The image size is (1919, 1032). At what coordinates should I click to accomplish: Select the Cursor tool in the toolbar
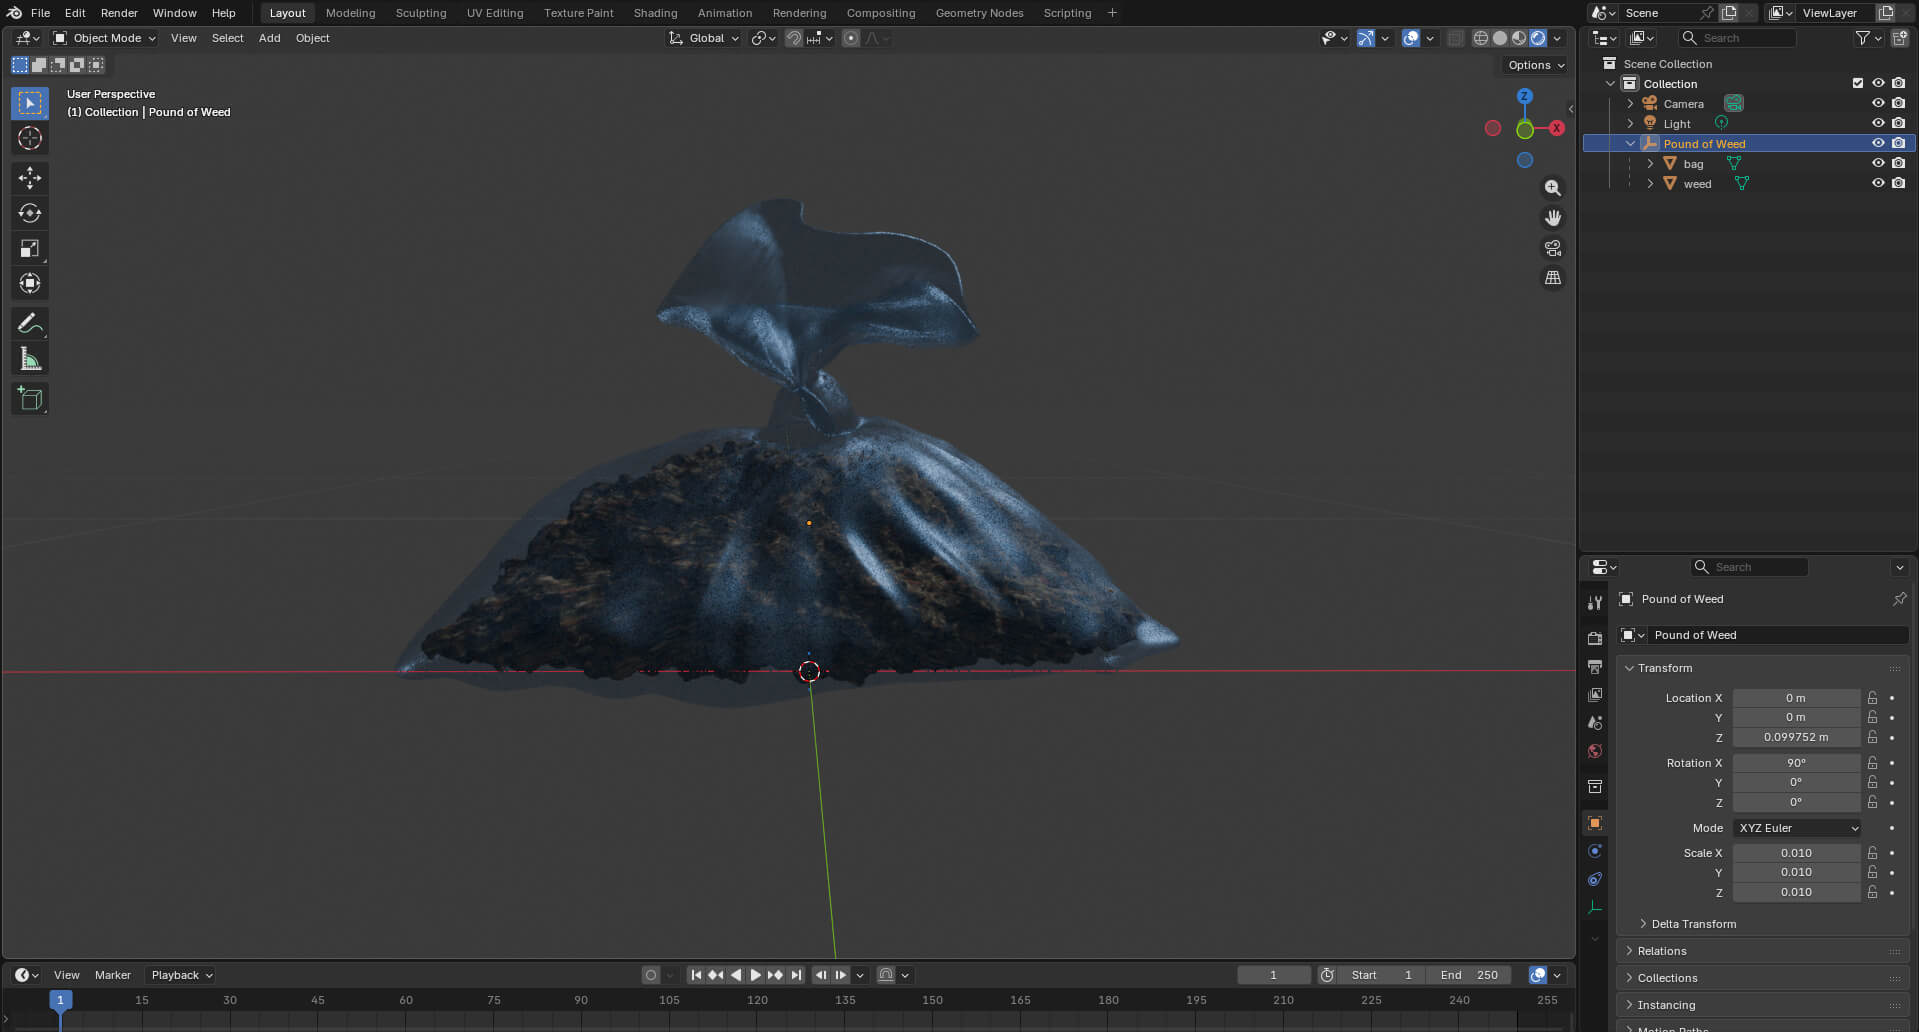coord(30,138)
